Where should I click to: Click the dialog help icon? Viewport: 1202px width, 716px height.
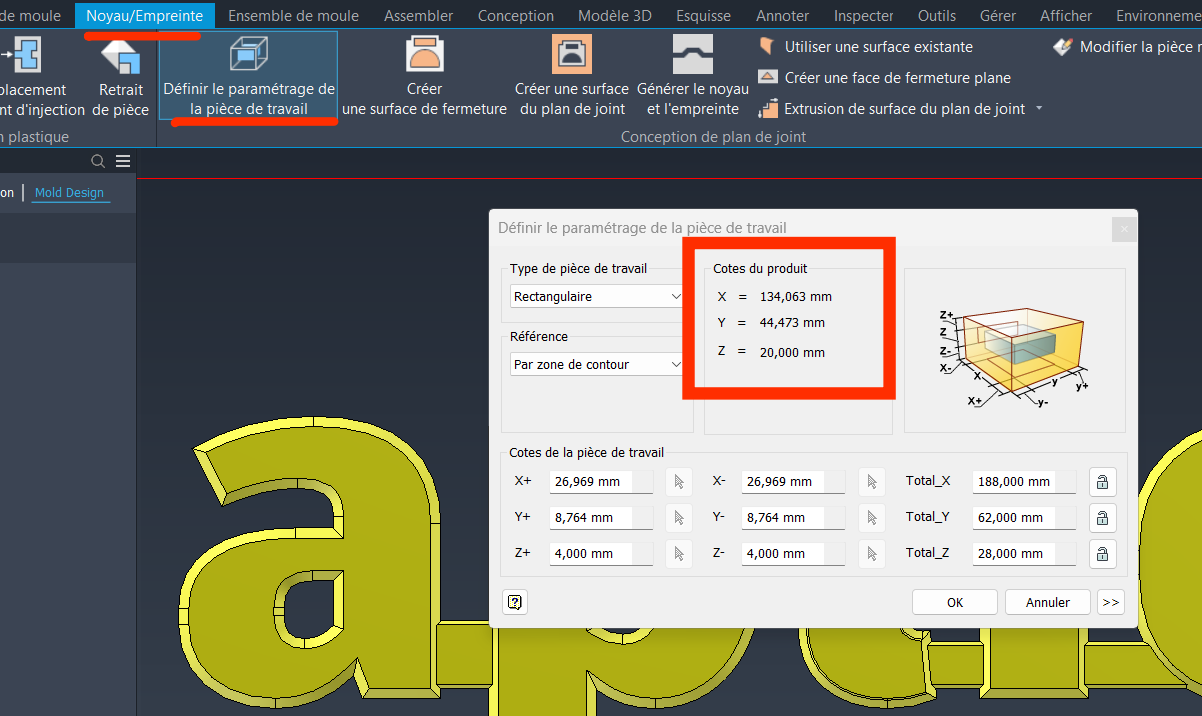(x=515, y=602)
